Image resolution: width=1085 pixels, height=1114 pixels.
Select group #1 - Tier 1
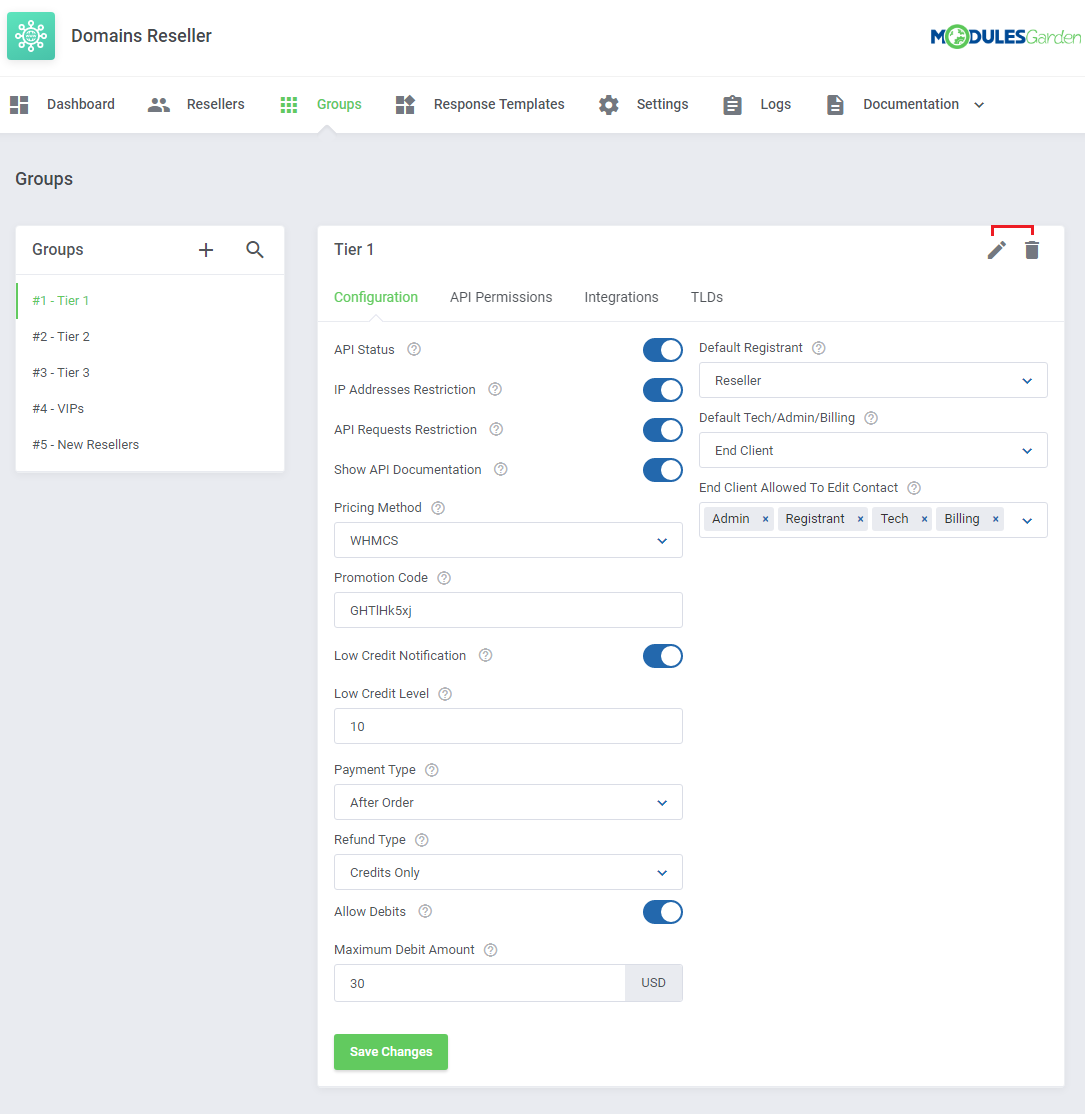point(150,301)
